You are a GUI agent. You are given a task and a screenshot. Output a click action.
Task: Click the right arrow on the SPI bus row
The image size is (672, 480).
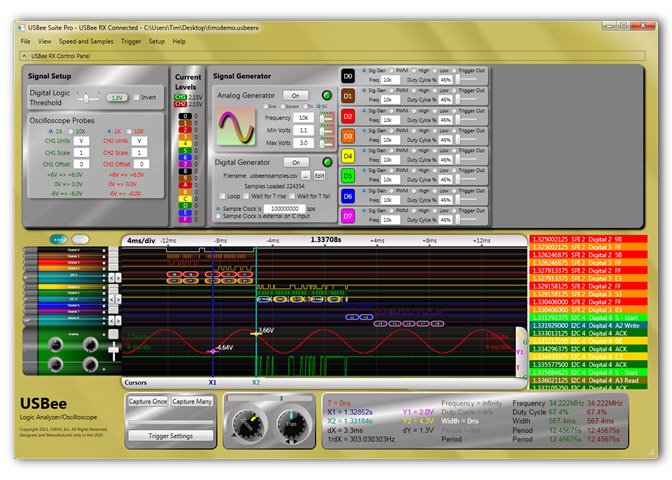point(118,278)
